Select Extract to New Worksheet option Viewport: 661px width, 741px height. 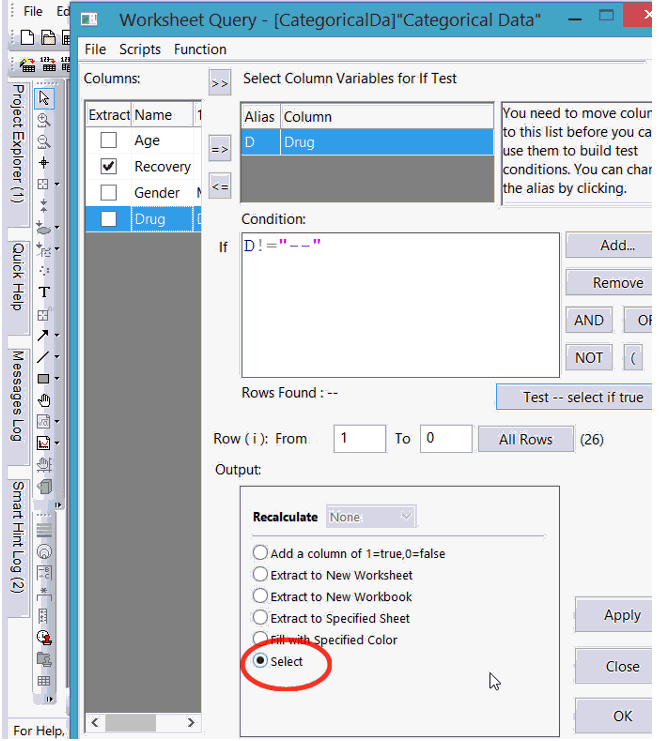[261, 575]
